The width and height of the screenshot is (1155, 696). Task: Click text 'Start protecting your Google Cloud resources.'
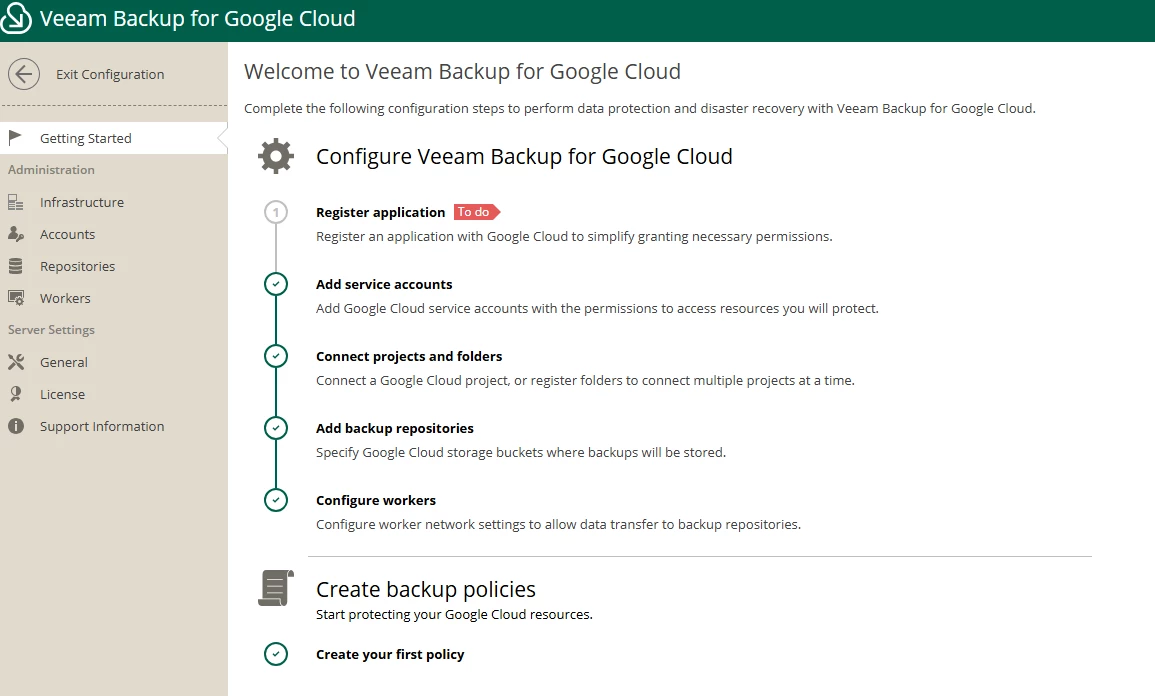[454, 614]
